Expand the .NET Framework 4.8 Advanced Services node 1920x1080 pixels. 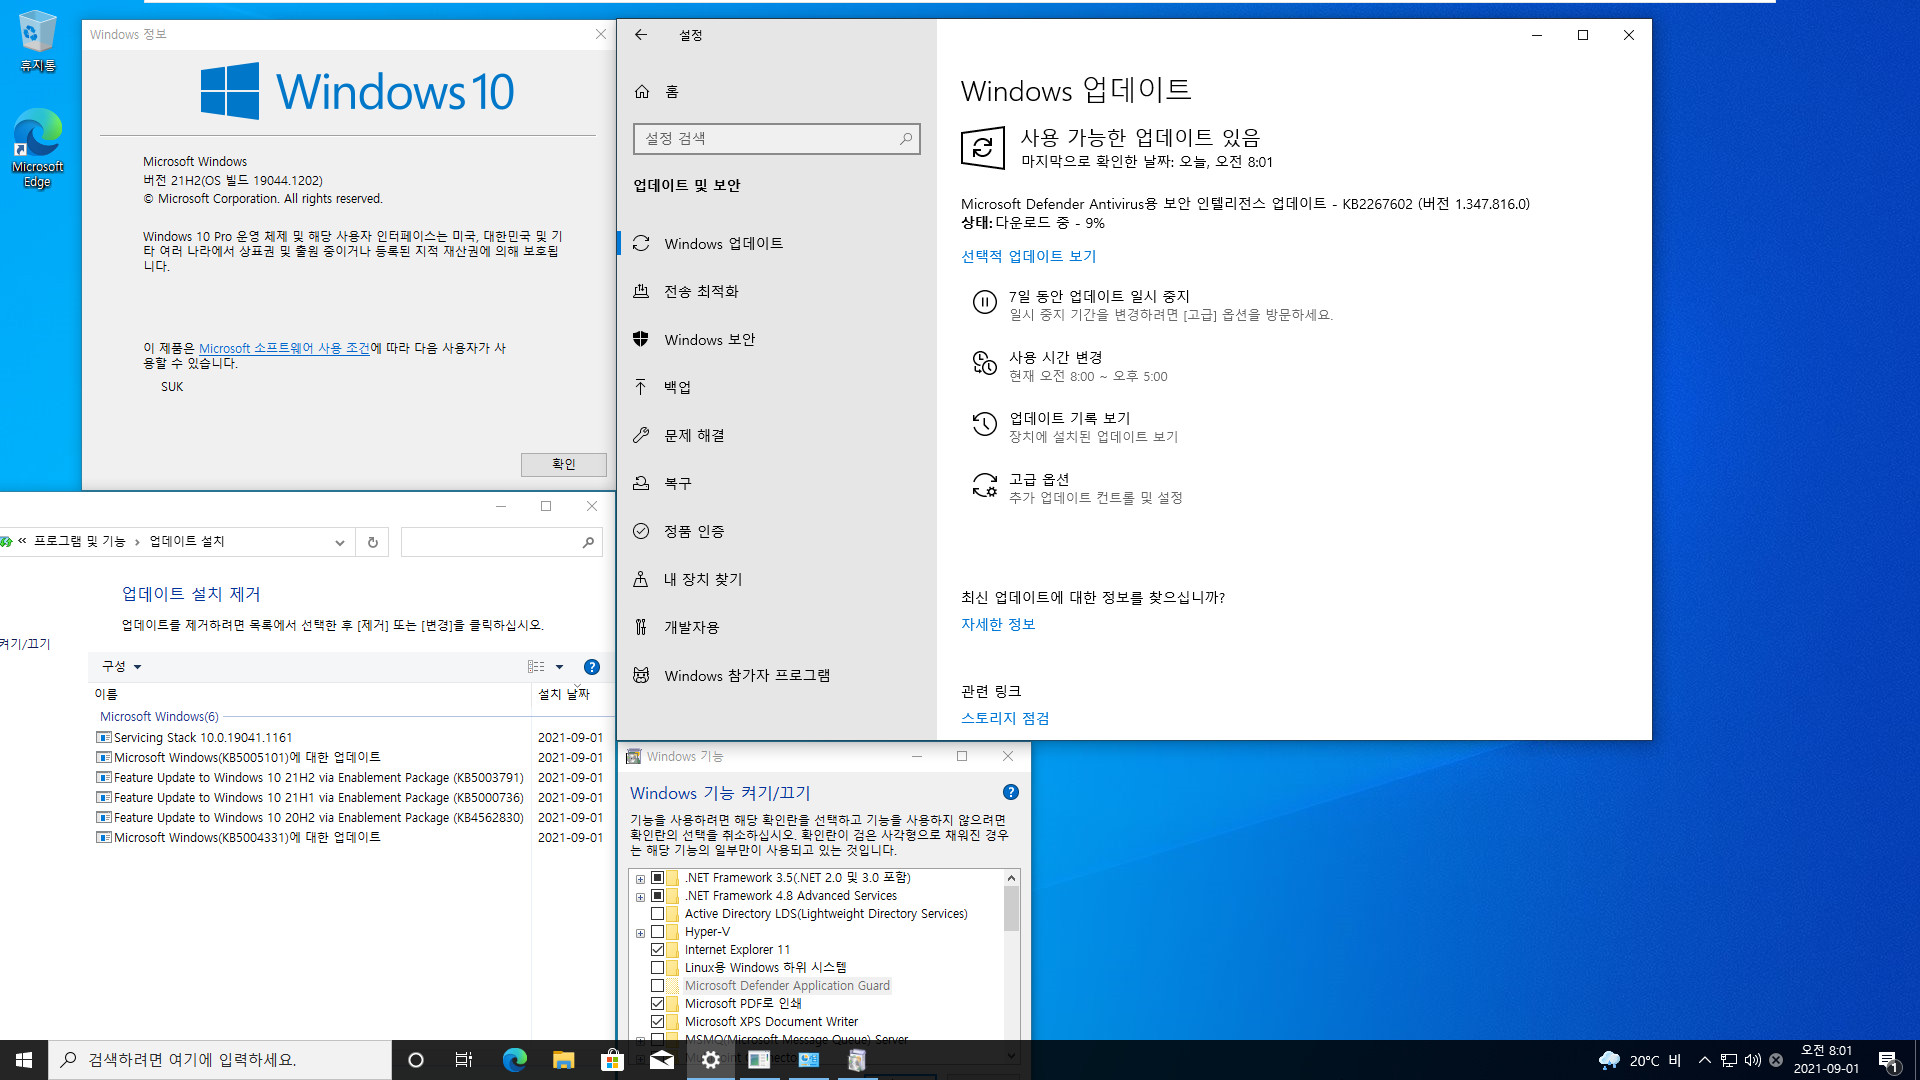pyautogui.click(x=640, y=897)
